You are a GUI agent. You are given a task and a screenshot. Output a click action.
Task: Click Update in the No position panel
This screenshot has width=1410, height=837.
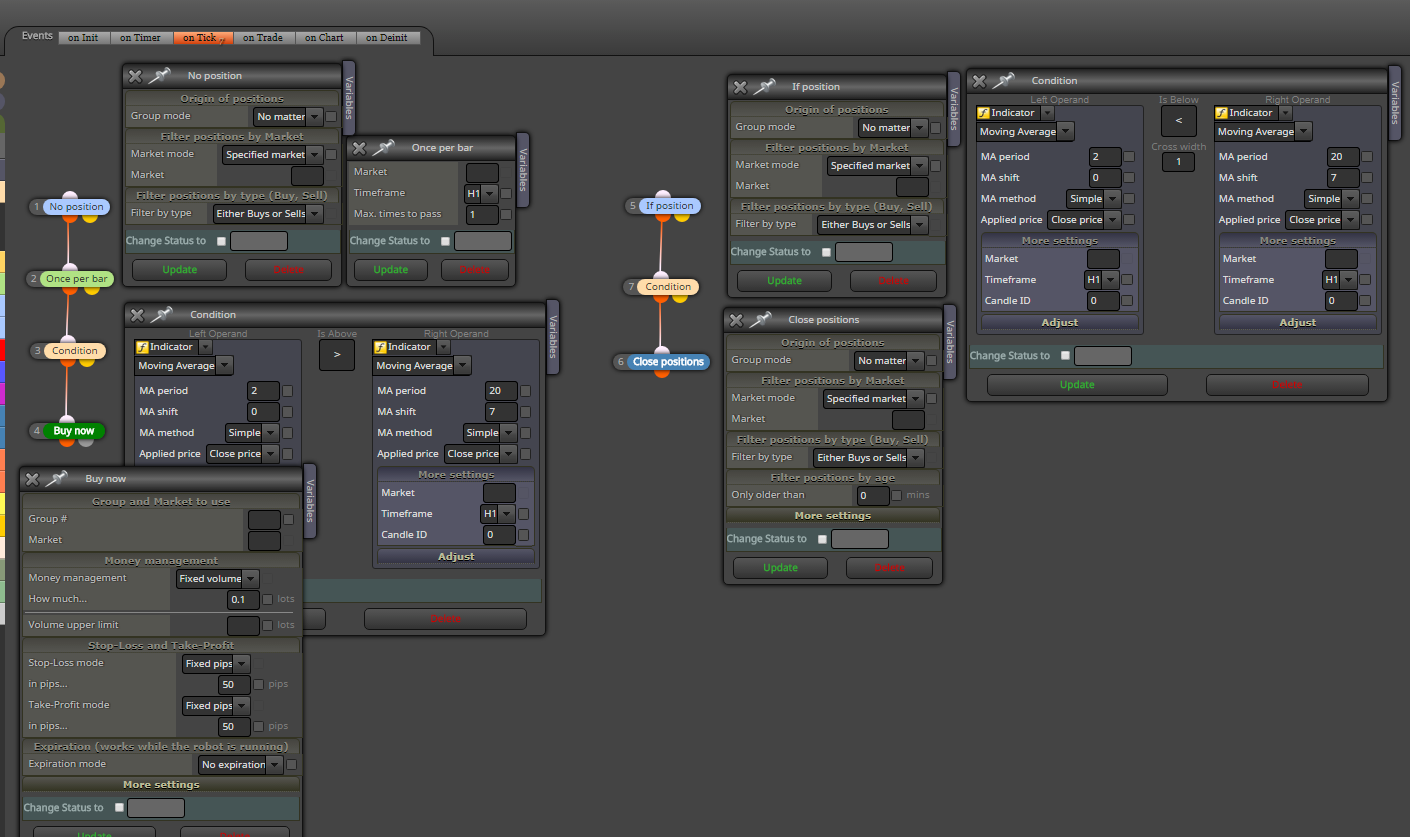(x=179, y=270)
